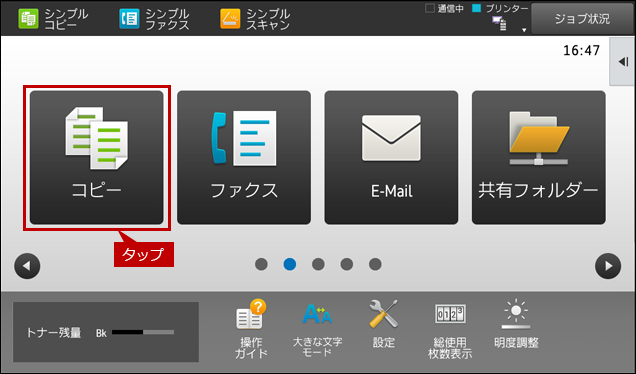The width and height of the screenshot is (636, 374).
Task: Launch シンプルスキャン from the top bar
Action: click(x=255, y=19)
